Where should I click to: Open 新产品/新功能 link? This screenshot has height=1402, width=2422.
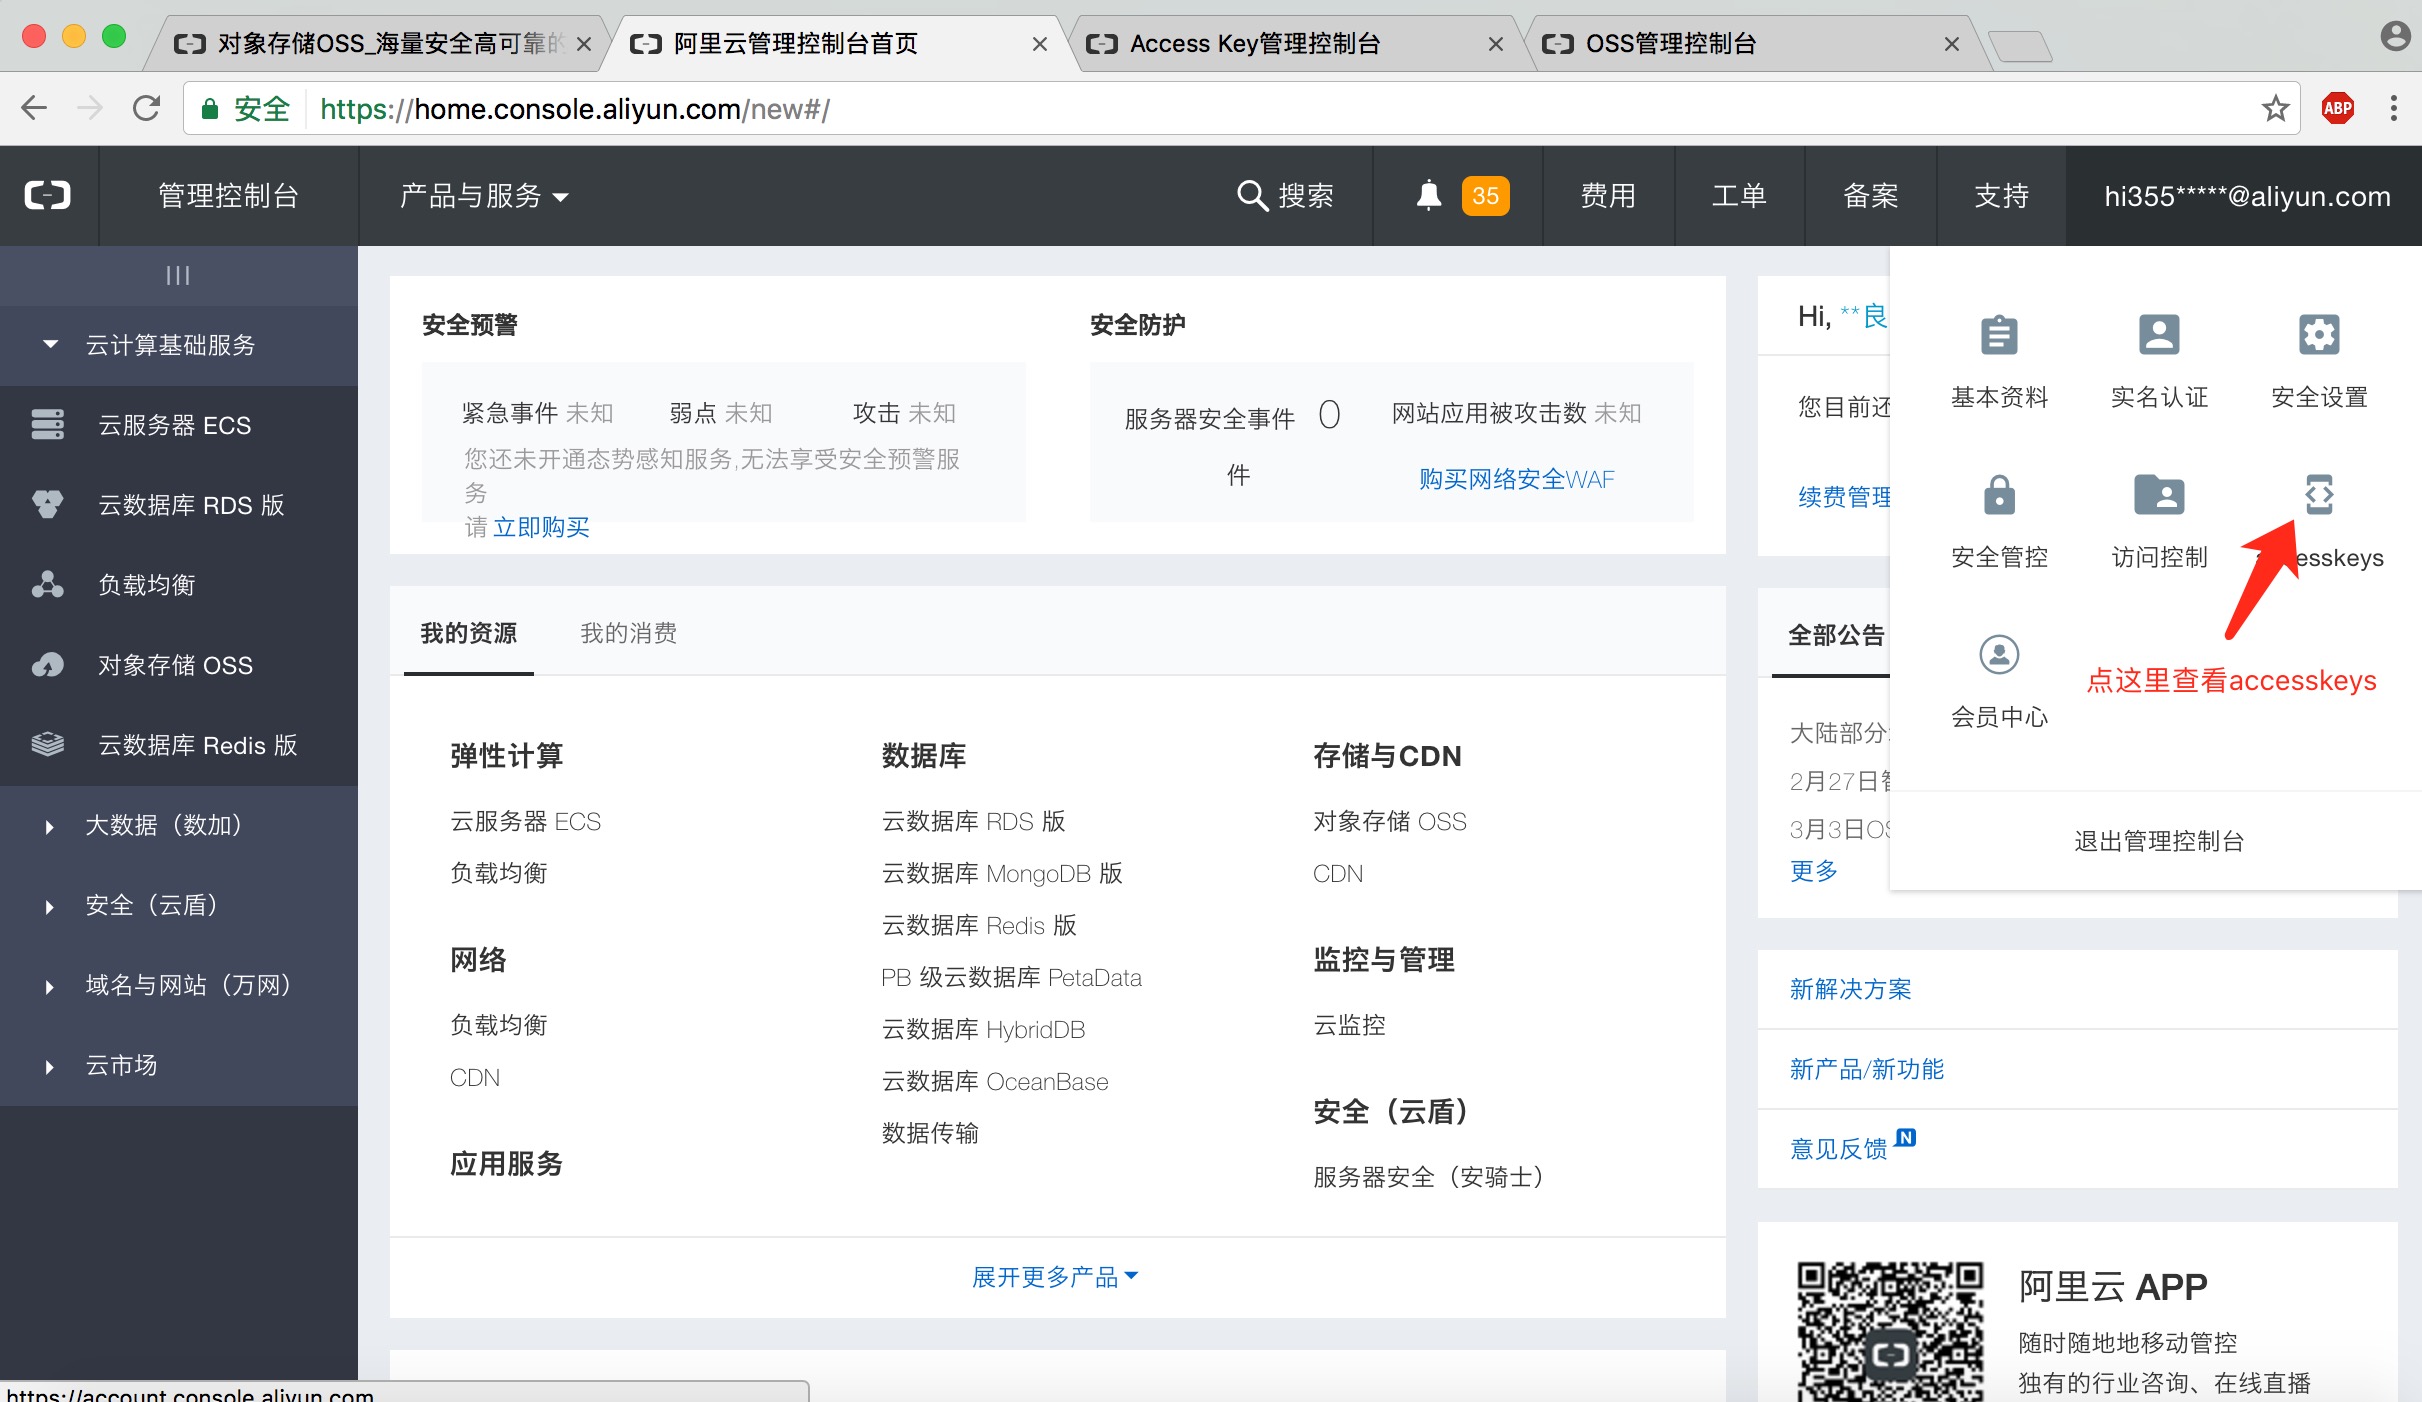click(x=1866, y=1069)
